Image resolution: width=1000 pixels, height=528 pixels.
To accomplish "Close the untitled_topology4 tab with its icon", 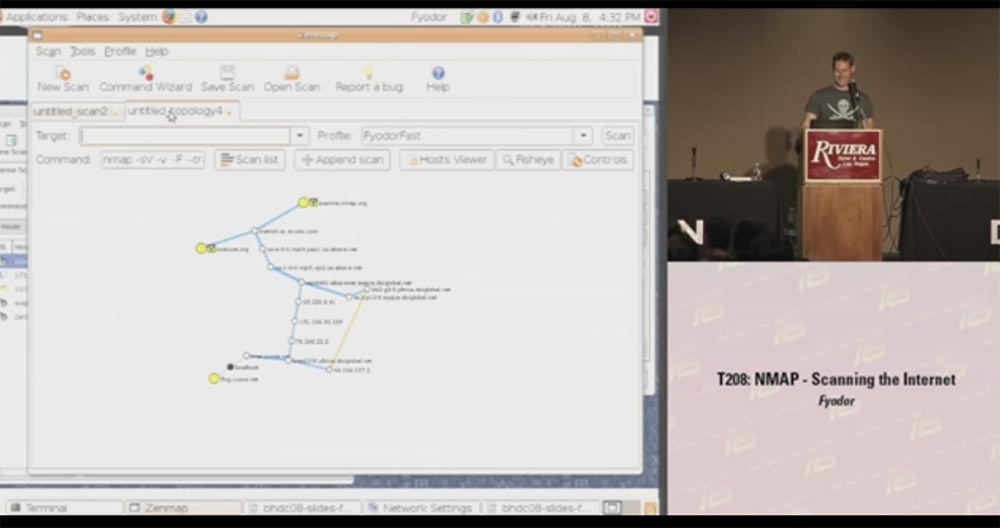I will [x=230, y=112].
